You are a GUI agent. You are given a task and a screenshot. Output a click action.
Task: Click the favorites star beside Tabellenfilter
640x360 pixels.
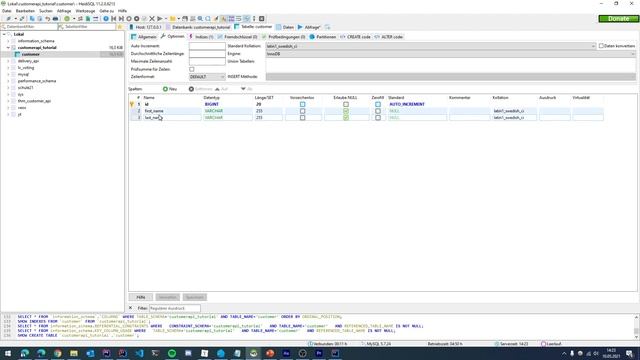pos(120,27)
